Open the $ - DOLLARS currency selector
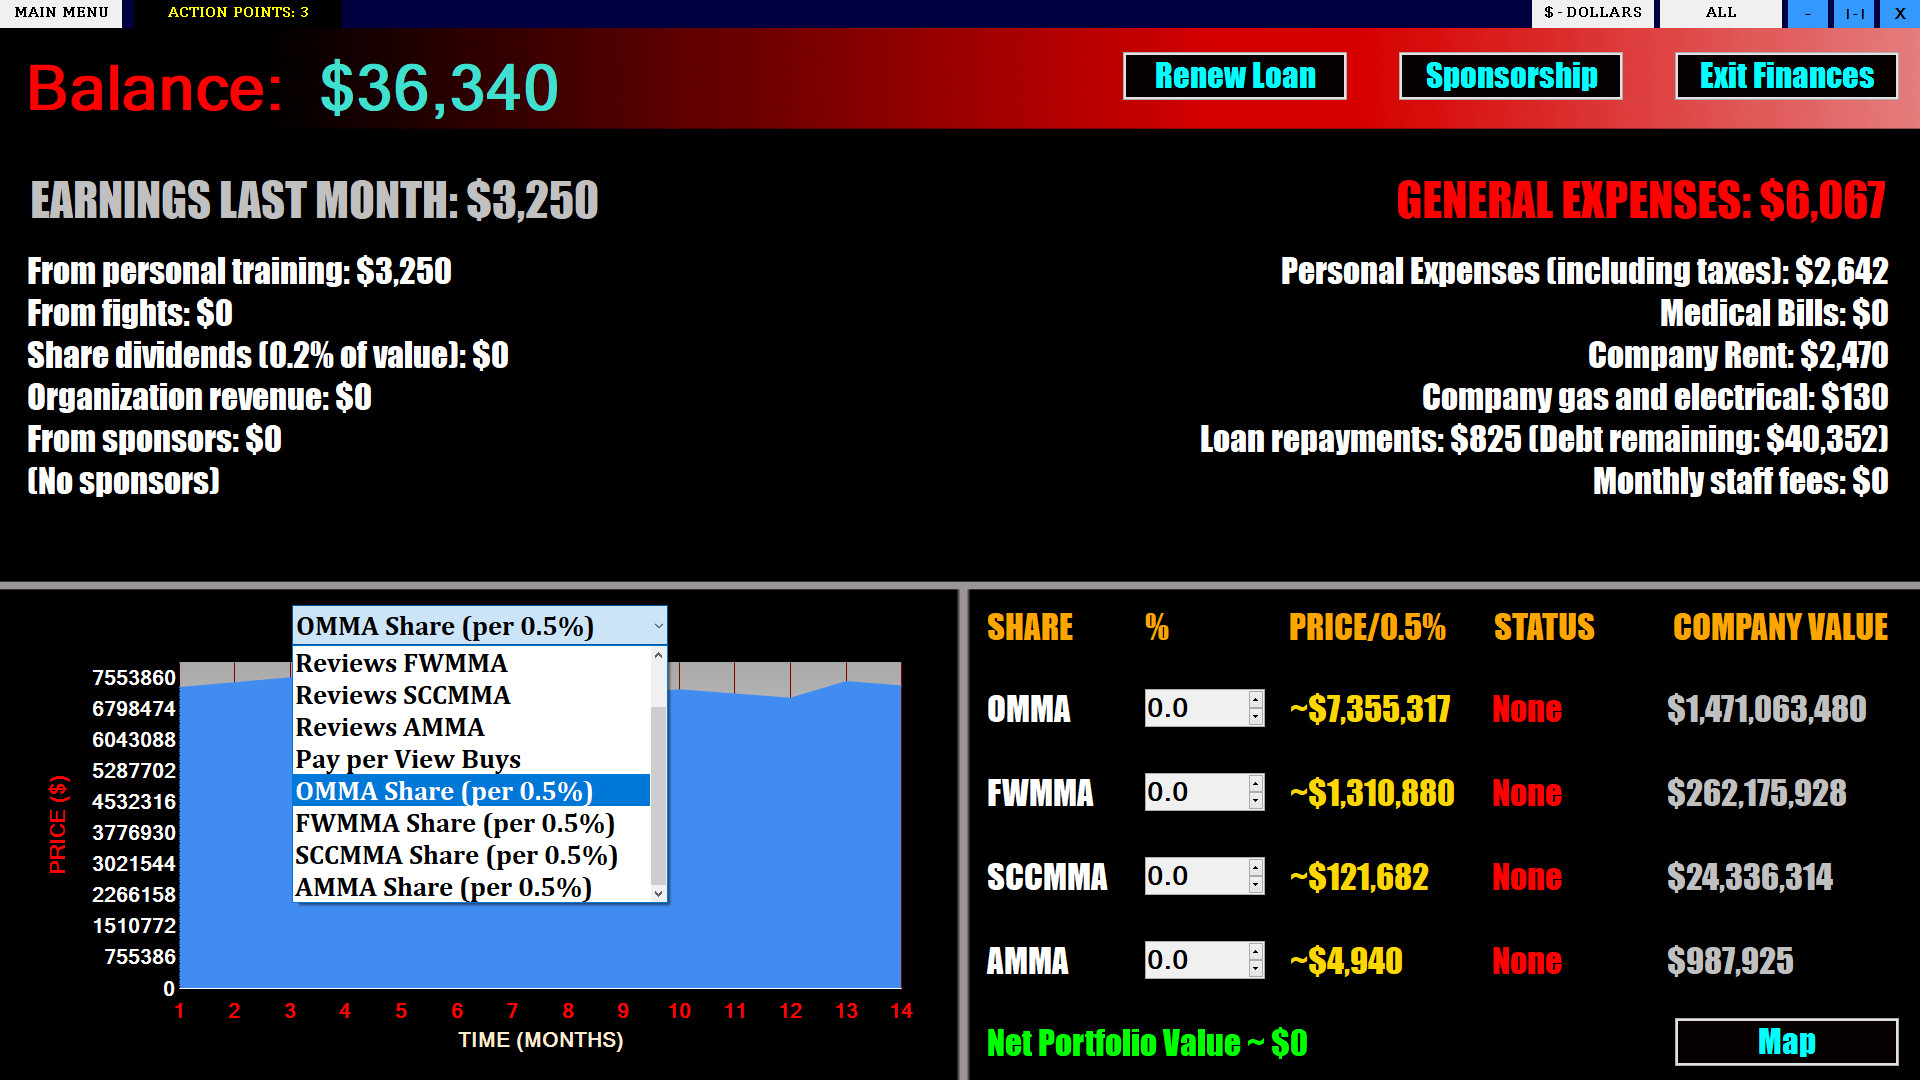This screenshot has height=1080, width=1920. pos(1592,13)
